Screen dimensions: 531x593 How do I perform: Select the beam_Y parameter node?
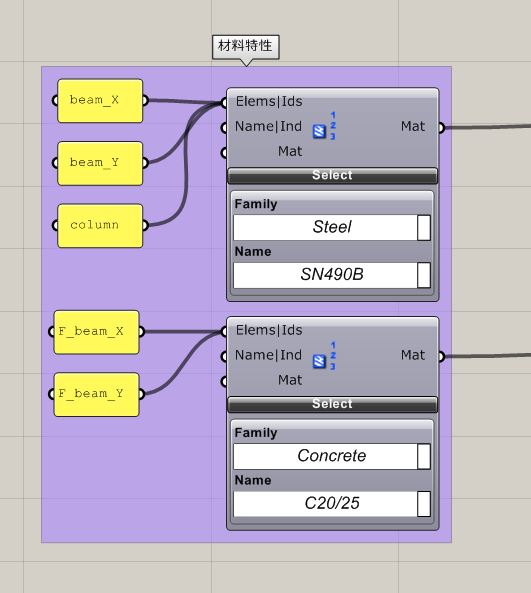[x=100, y=163]
